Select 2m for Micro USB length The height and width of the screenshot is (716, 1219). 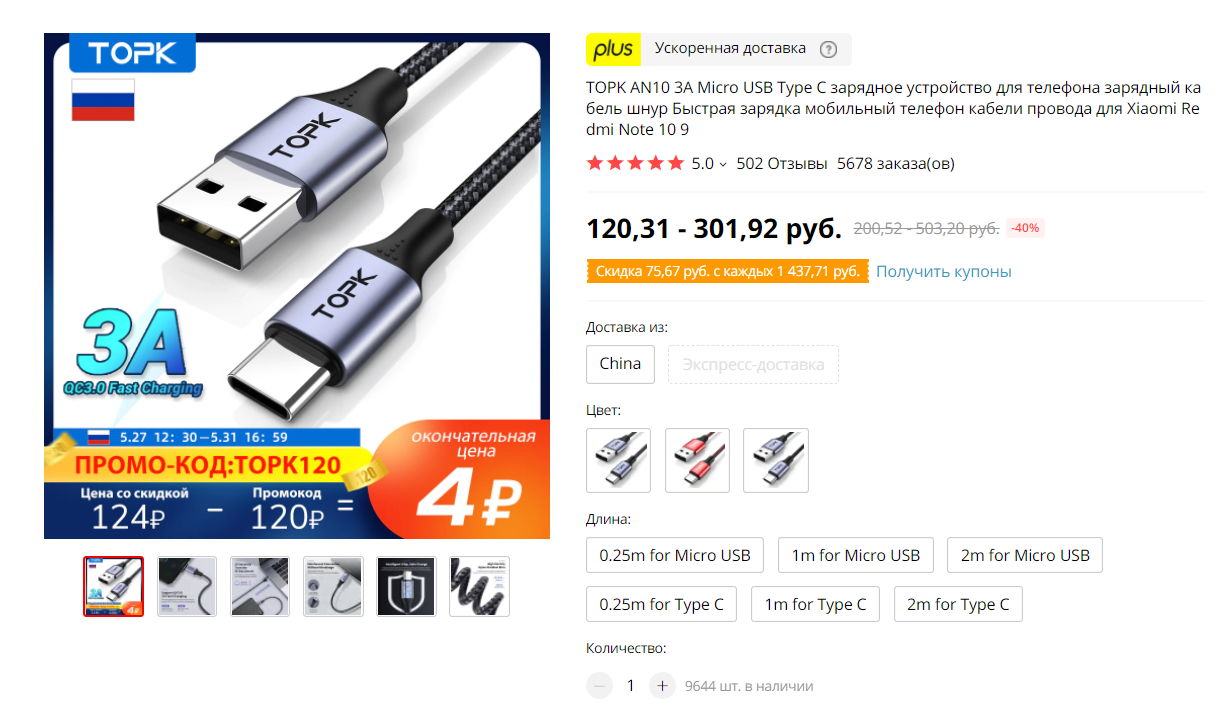(x=1025, y=555)
